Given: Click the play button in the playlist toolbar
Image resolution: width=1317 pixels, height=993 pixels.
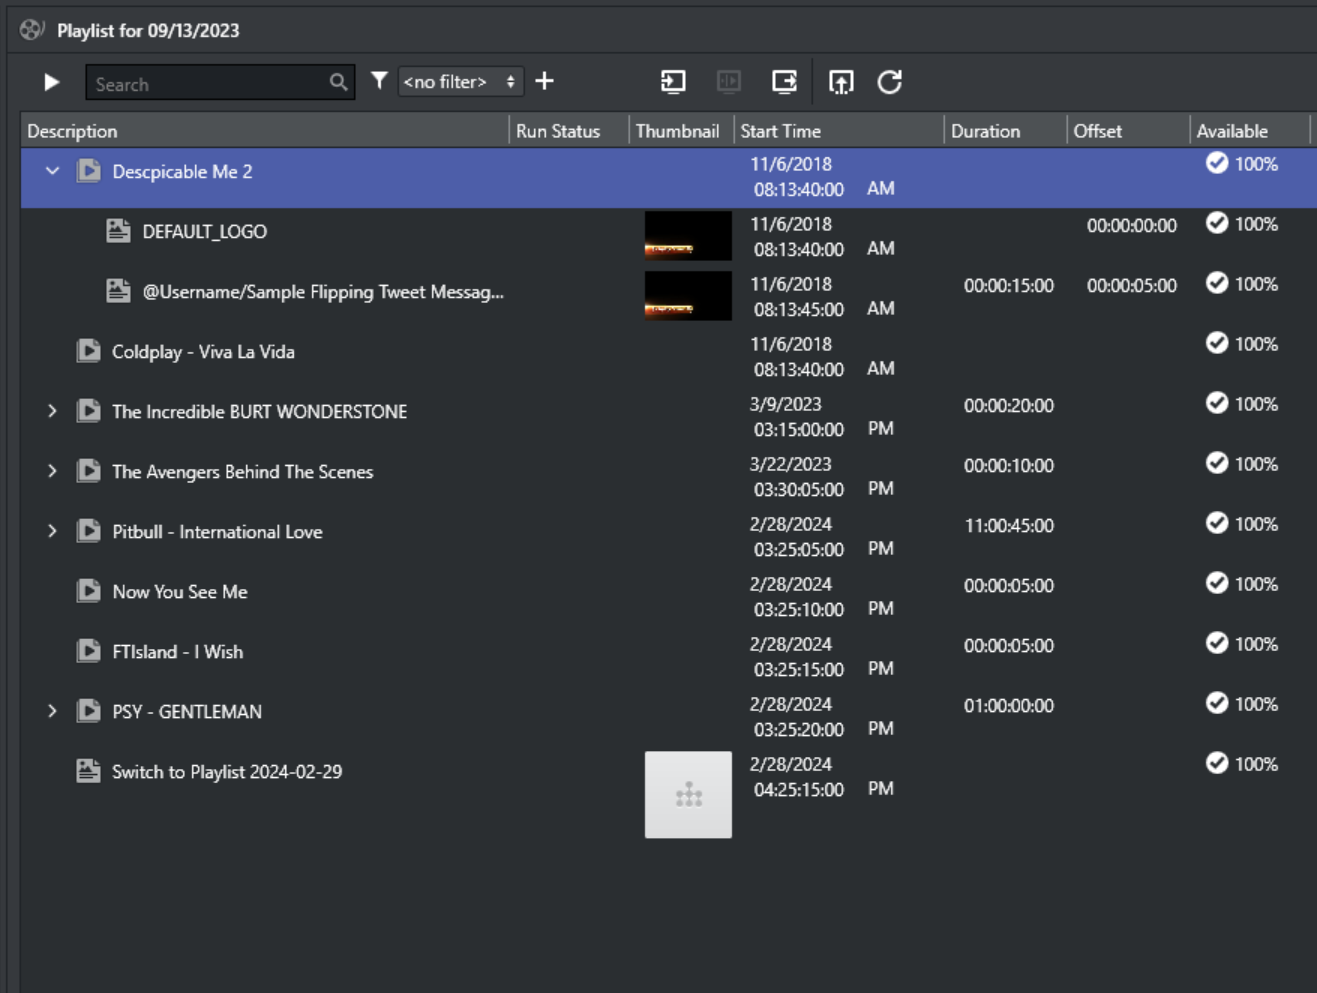Looking at the screenshot, I should coord(52,82).
